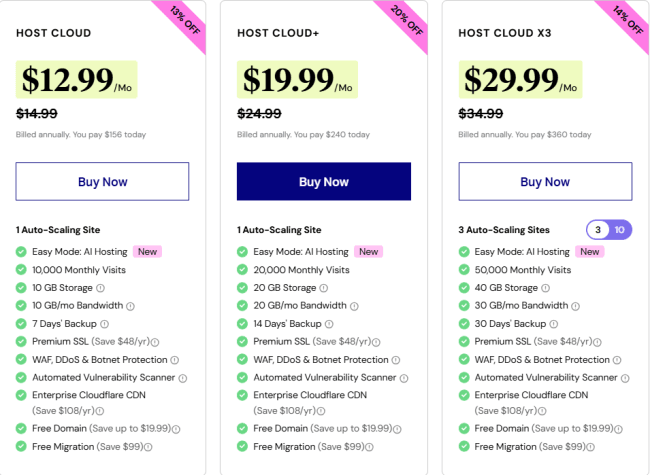Click info icon next to 20 GB/mo Bandwidth
The width and height of the screenshot is (650, 475).
click(351, 306)
